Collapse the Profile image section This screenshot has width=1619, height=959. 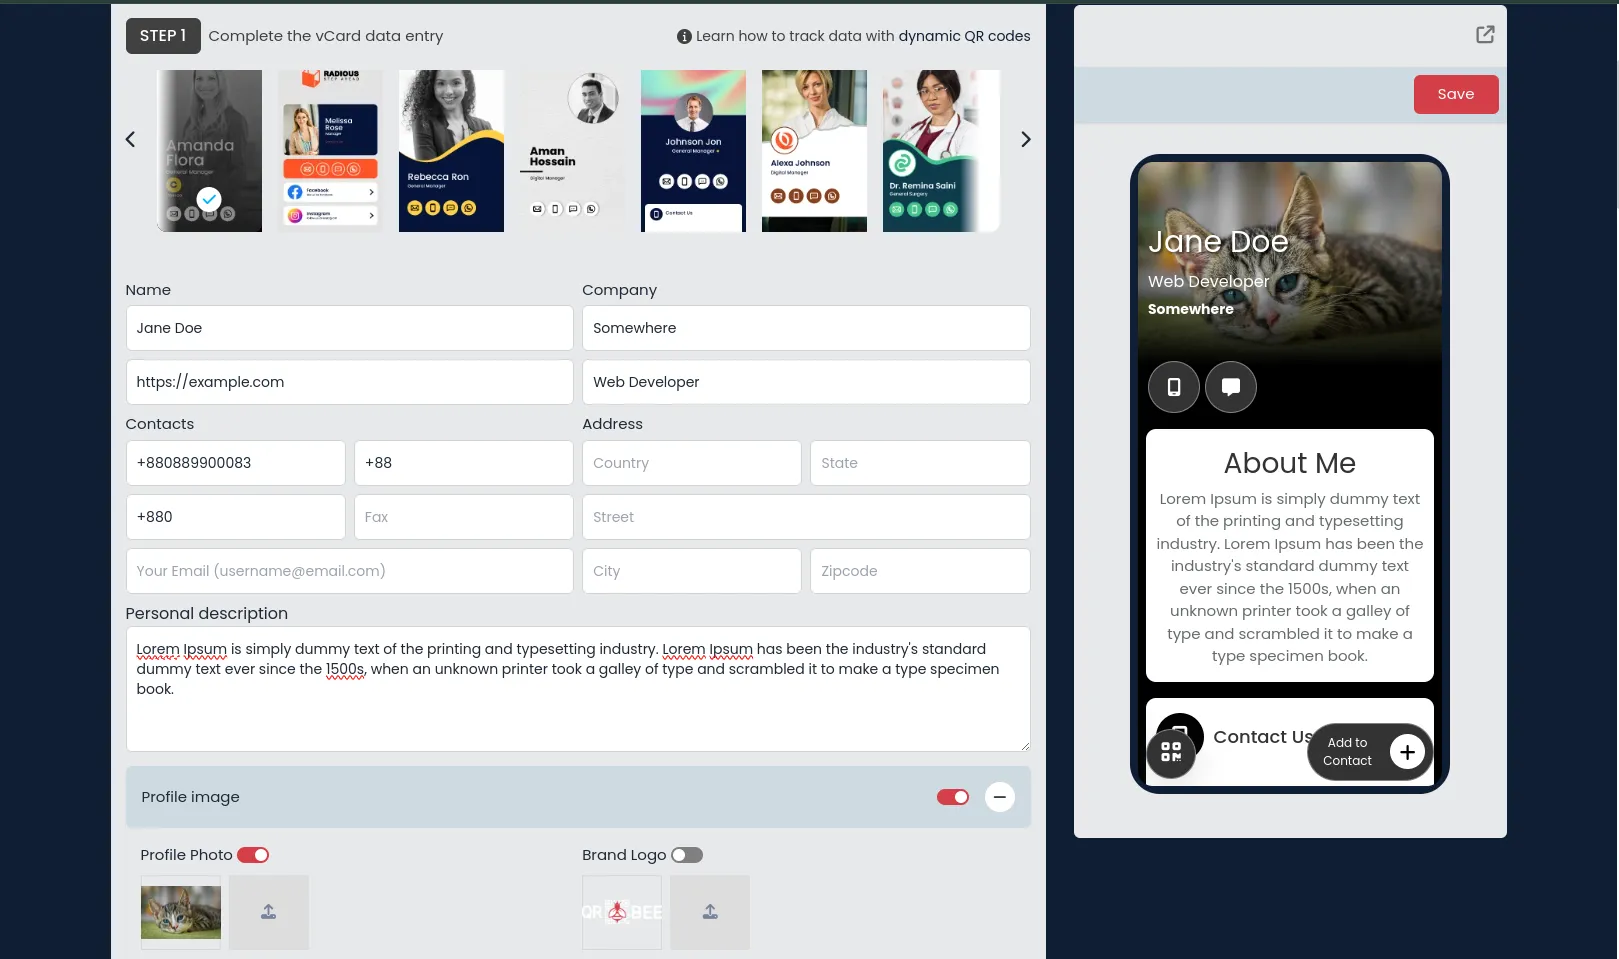tap(1000, 797)
